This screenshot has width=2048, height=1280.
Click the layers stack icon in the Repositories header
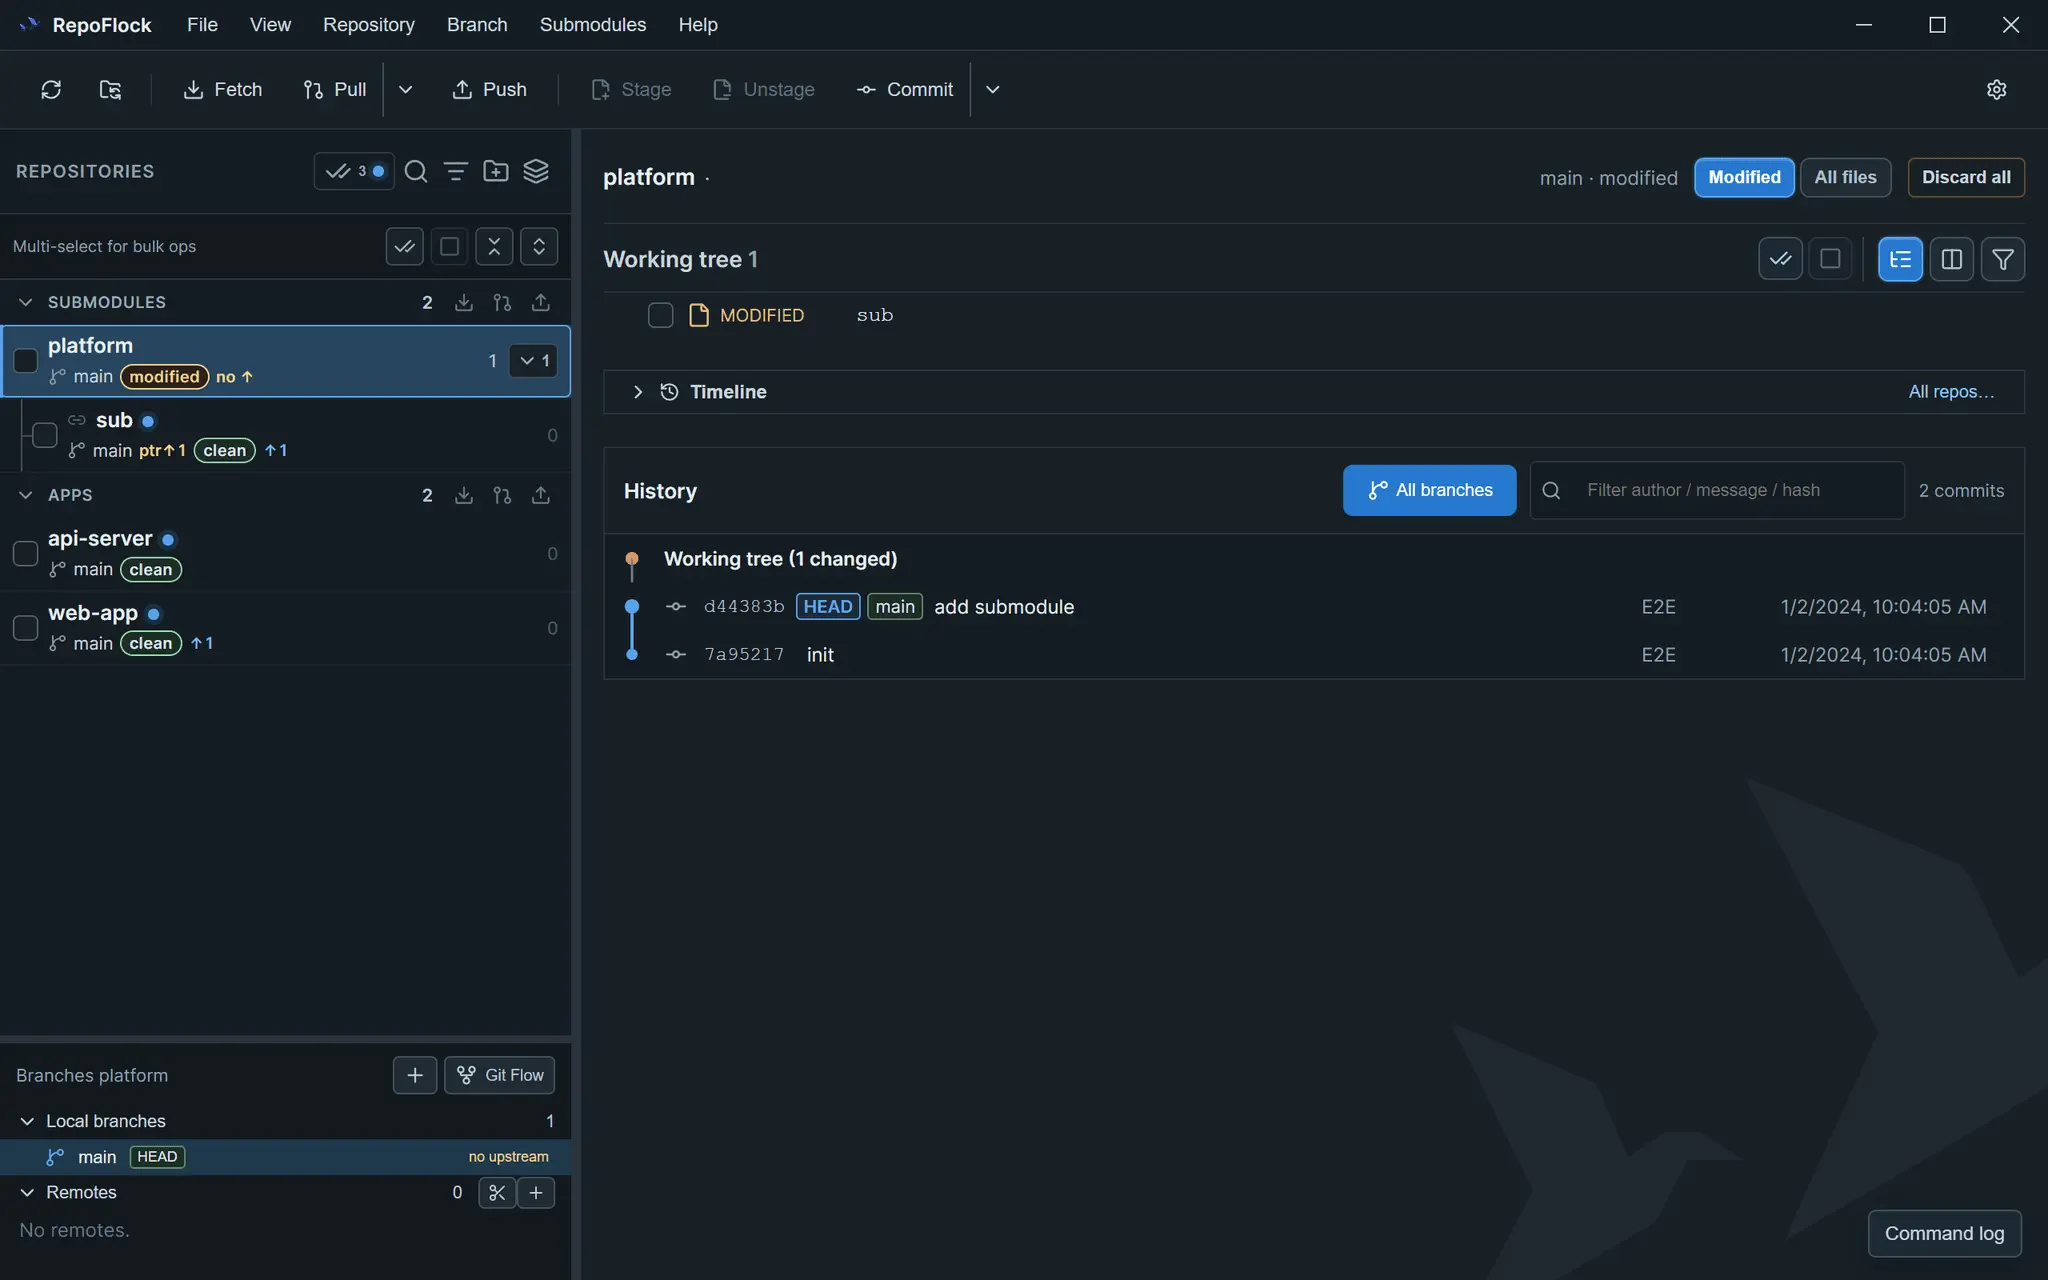[536, 171]
